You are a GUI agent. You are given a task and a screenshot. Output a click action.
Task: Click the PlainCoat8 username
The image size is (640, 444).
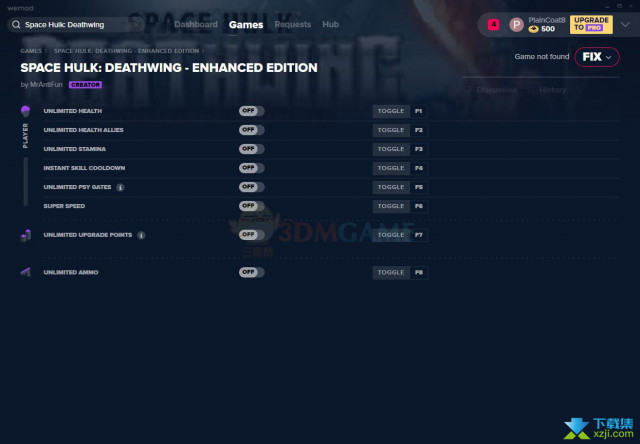click(547, 20)
